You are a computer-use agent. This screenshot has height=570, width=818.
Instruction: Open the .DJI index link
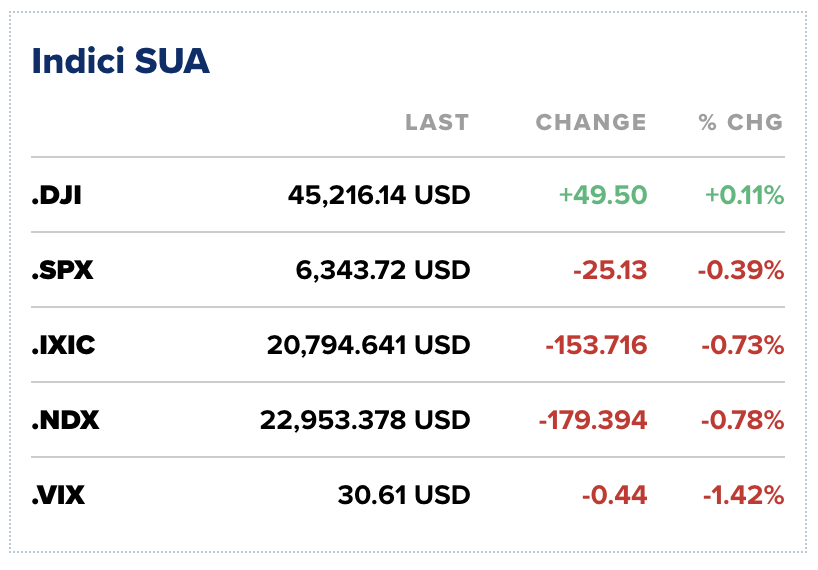tap(56, 195)
